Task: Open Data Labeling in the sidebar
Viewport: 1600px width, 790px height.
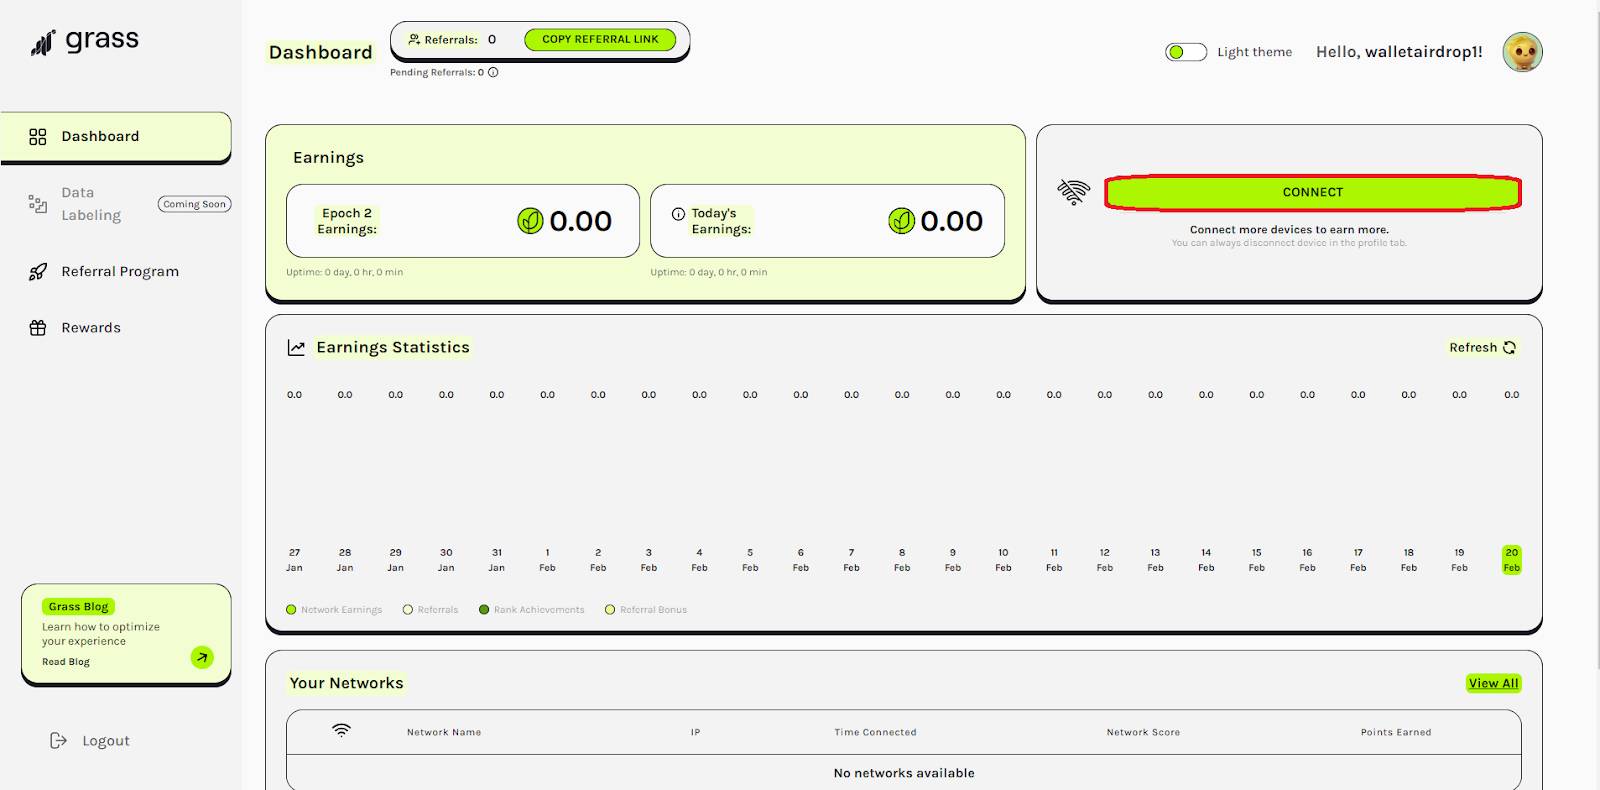Action: (x=91, y=204)
